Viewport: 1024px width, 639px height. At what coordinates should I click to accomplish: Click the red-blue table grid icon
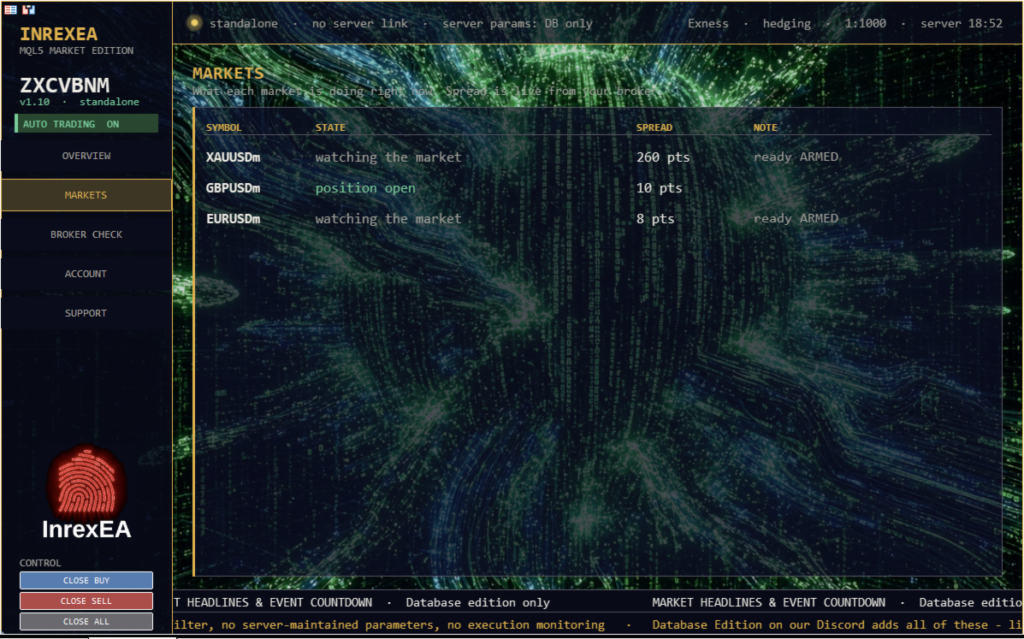[x=10, y=10]
